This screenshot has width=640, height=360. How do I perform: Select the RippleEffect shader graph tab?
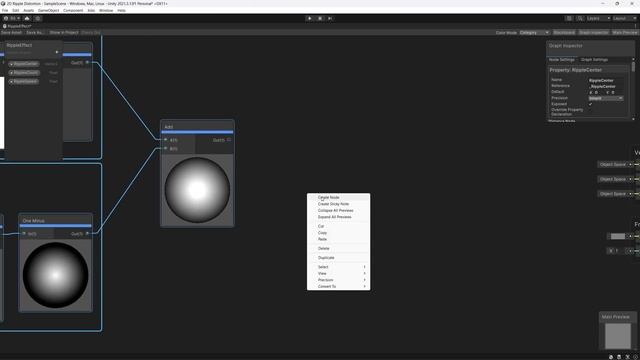[x=17, y=26]
